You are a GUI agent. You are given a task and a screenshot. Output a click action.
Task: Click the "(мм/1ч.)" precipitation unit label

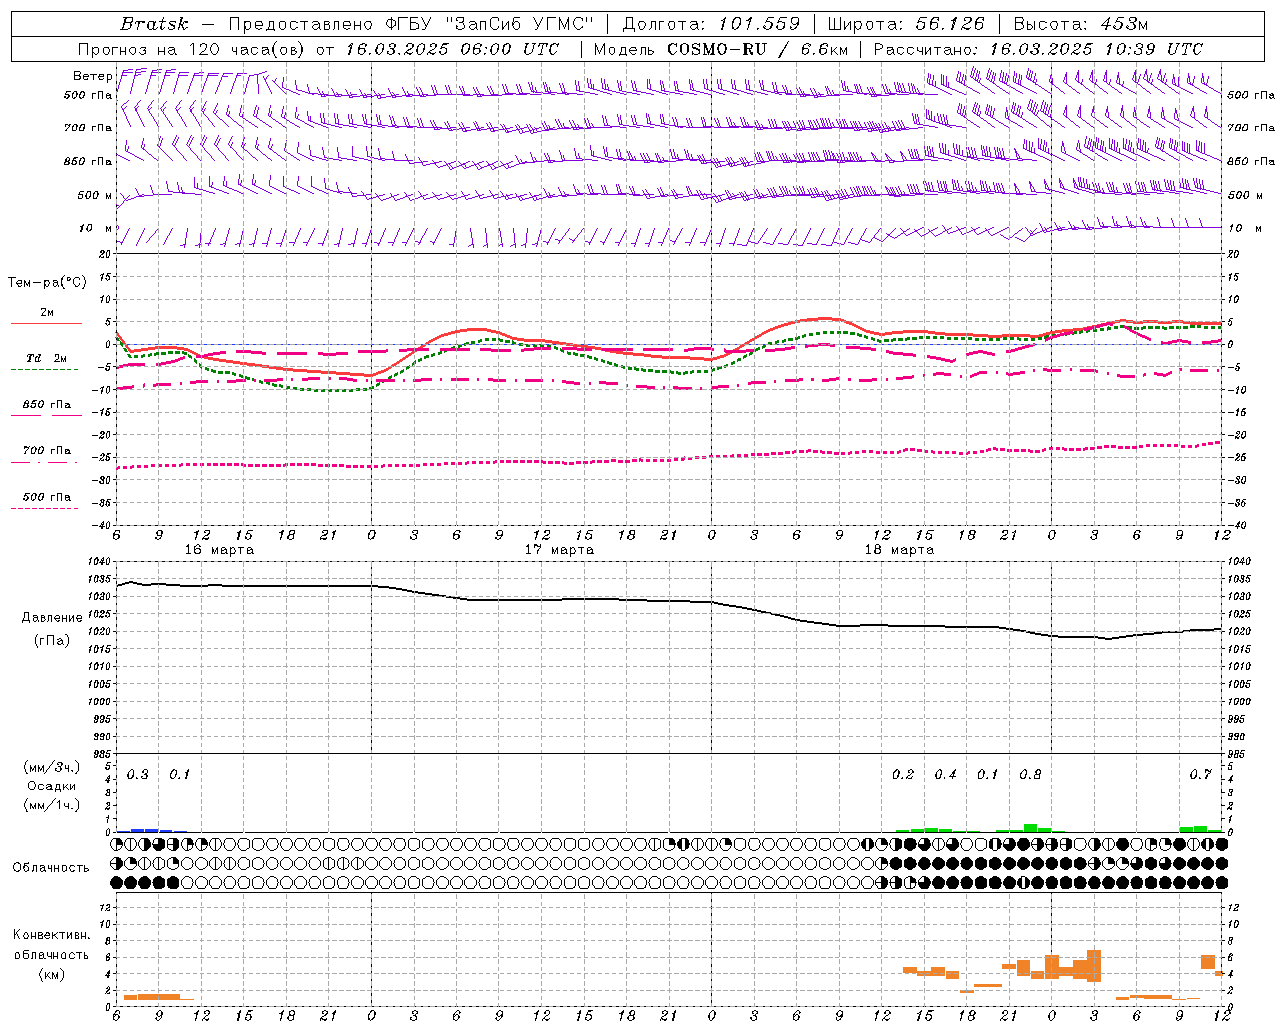coord(52,805)
